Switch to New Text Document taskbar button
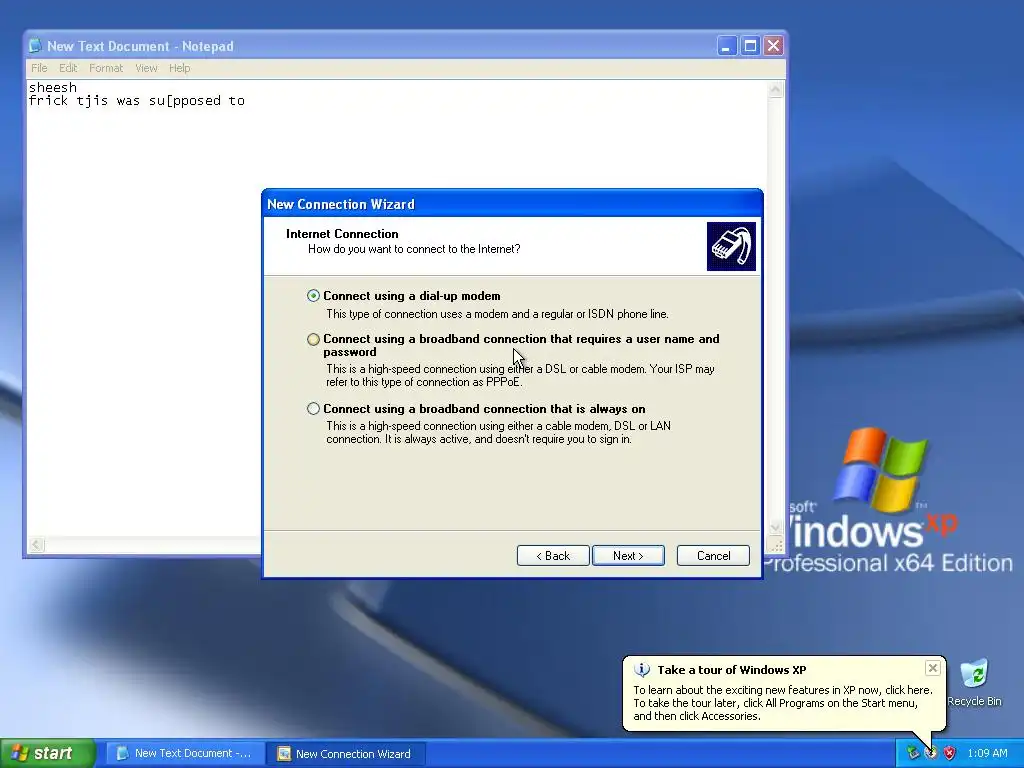The width and height of the screenshot is (1024, 768). (185, 754)
